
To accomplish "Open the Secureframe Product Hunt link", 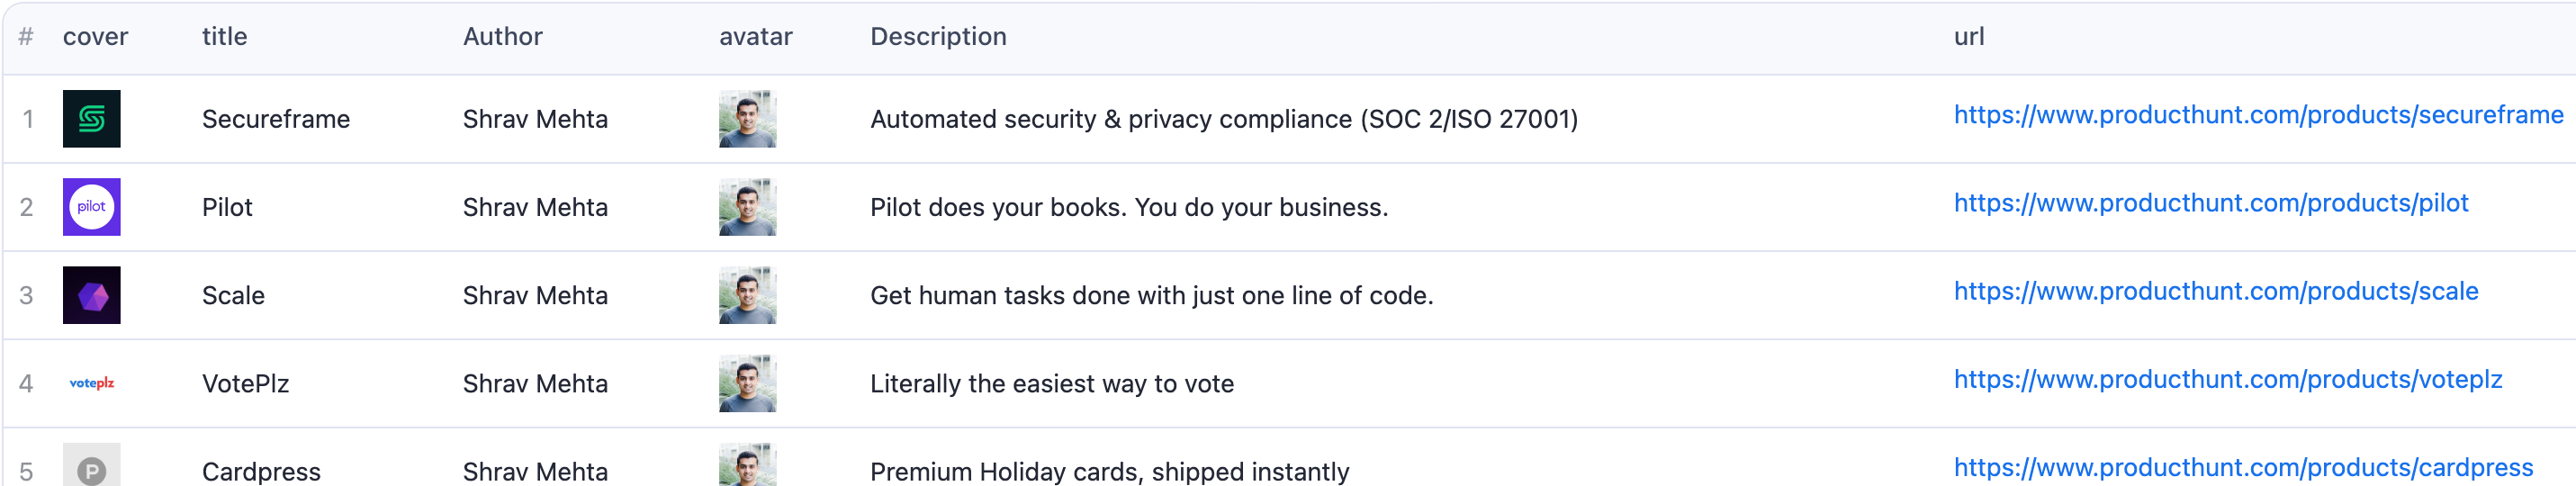I will click(x=2258, y=115).
